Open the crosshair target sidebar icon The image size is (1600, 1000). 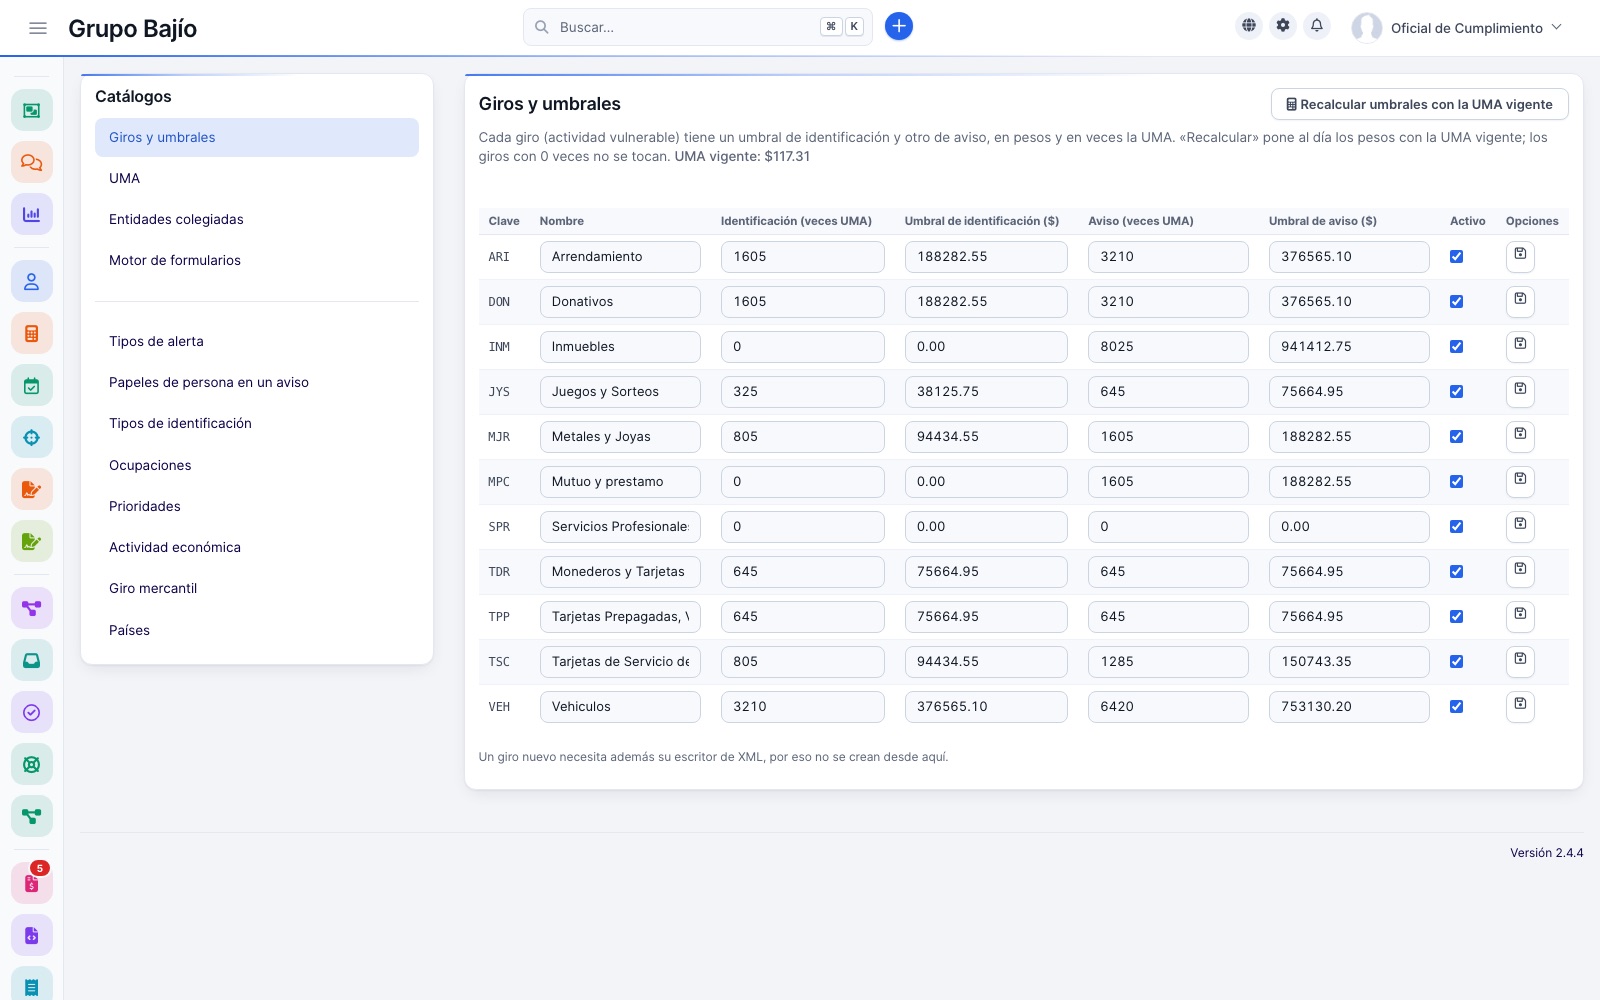(x=32, y=438)
